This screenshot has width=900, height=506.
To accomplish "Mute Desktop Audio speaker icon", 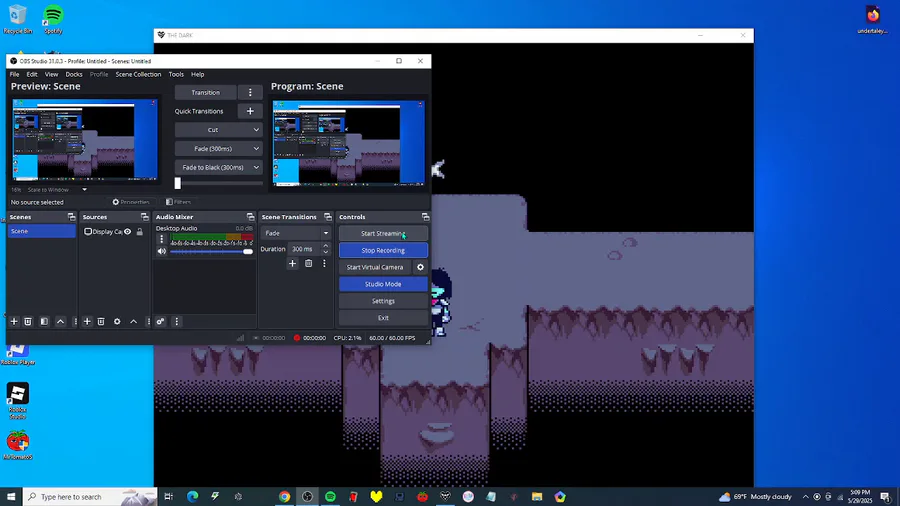I will click(162, 251).
